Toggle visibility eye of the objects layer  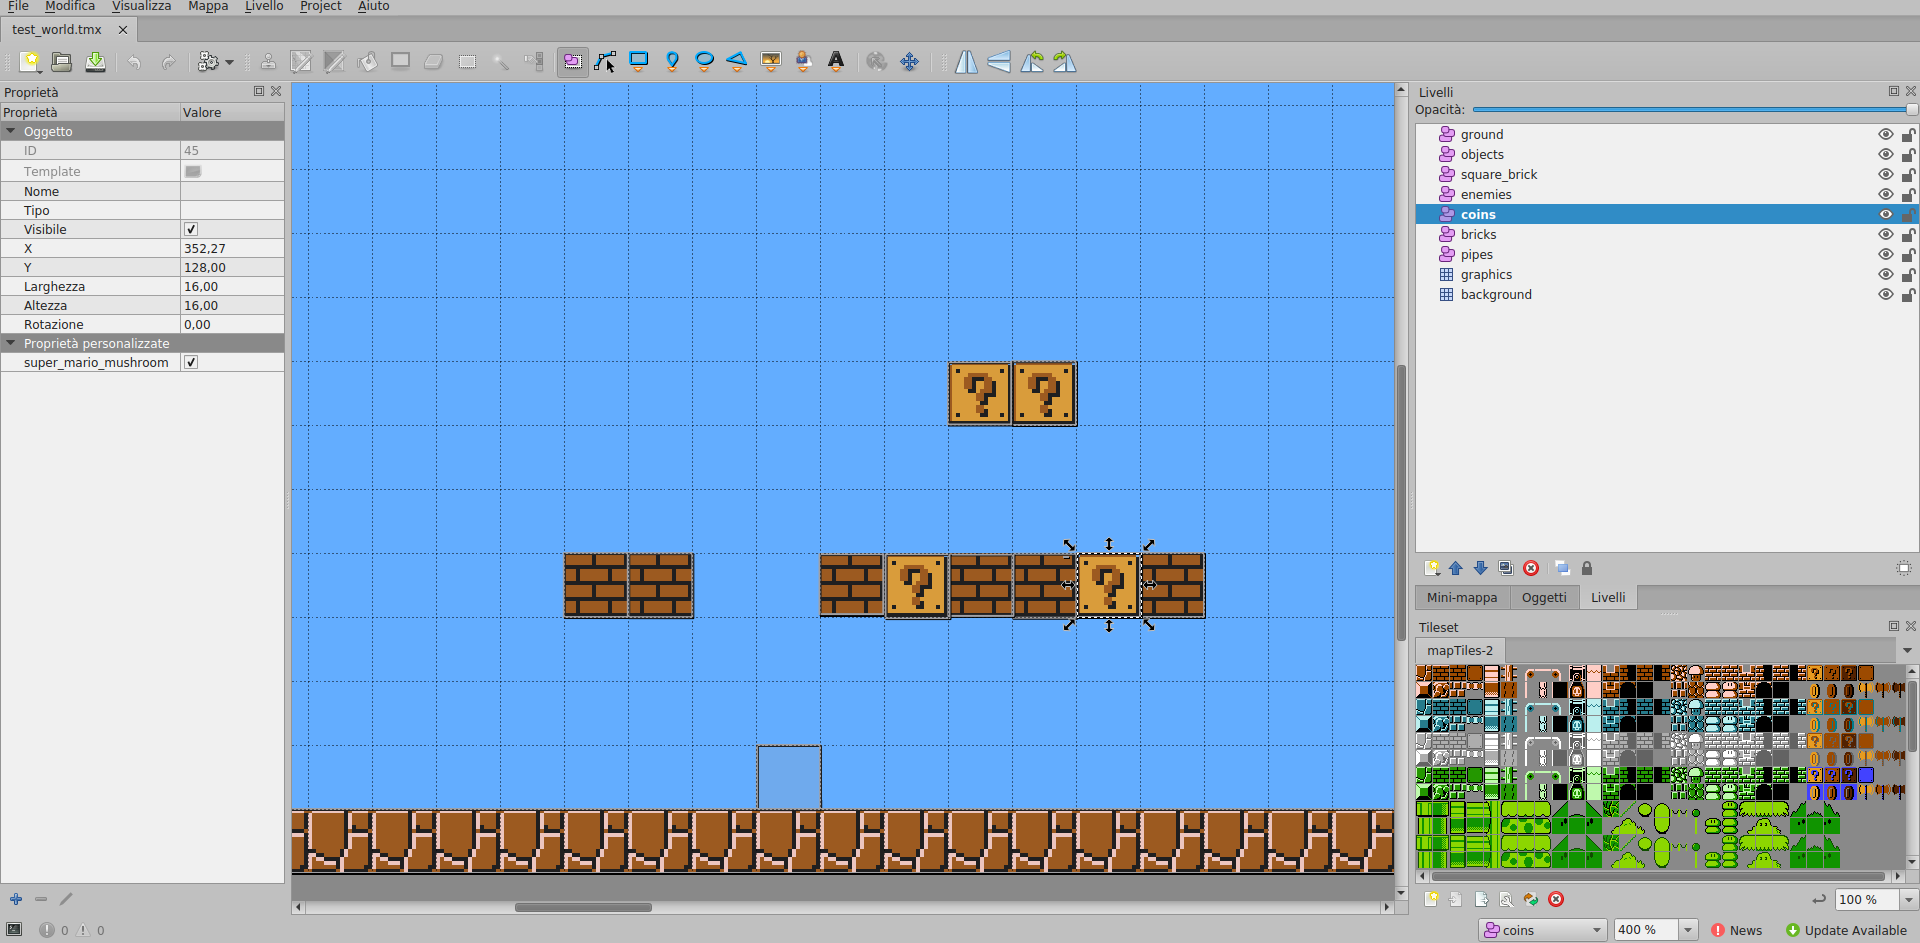(x=1886, y=154)
